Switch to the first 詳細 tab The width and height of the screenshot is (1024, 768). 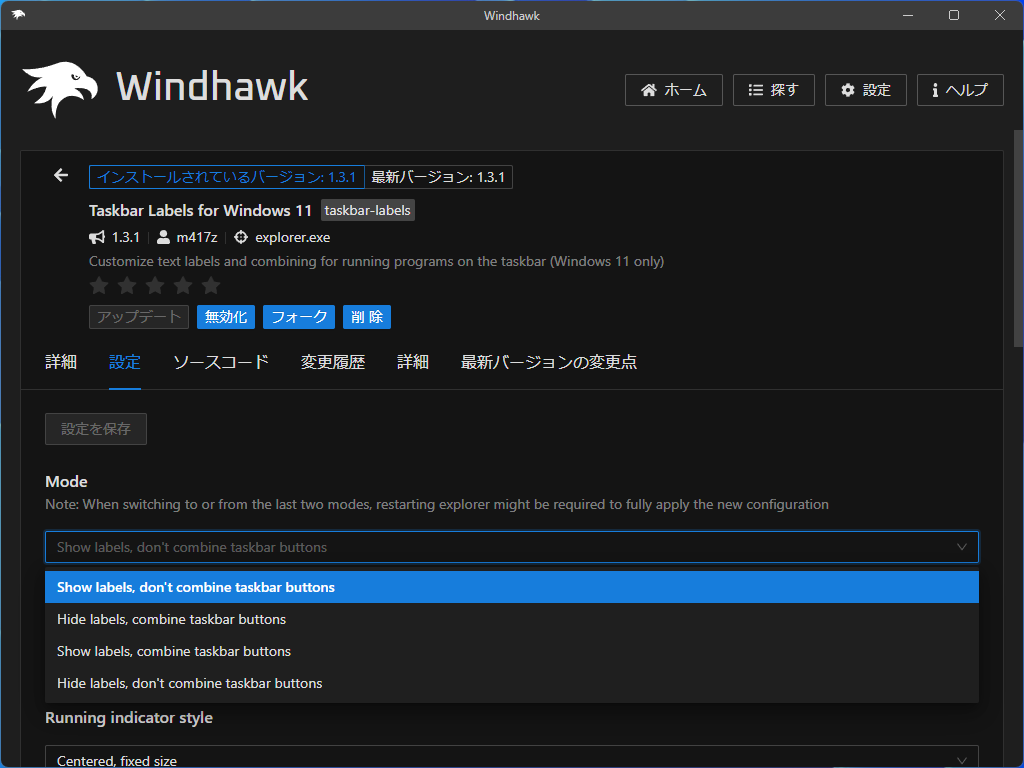pos(61,362)
